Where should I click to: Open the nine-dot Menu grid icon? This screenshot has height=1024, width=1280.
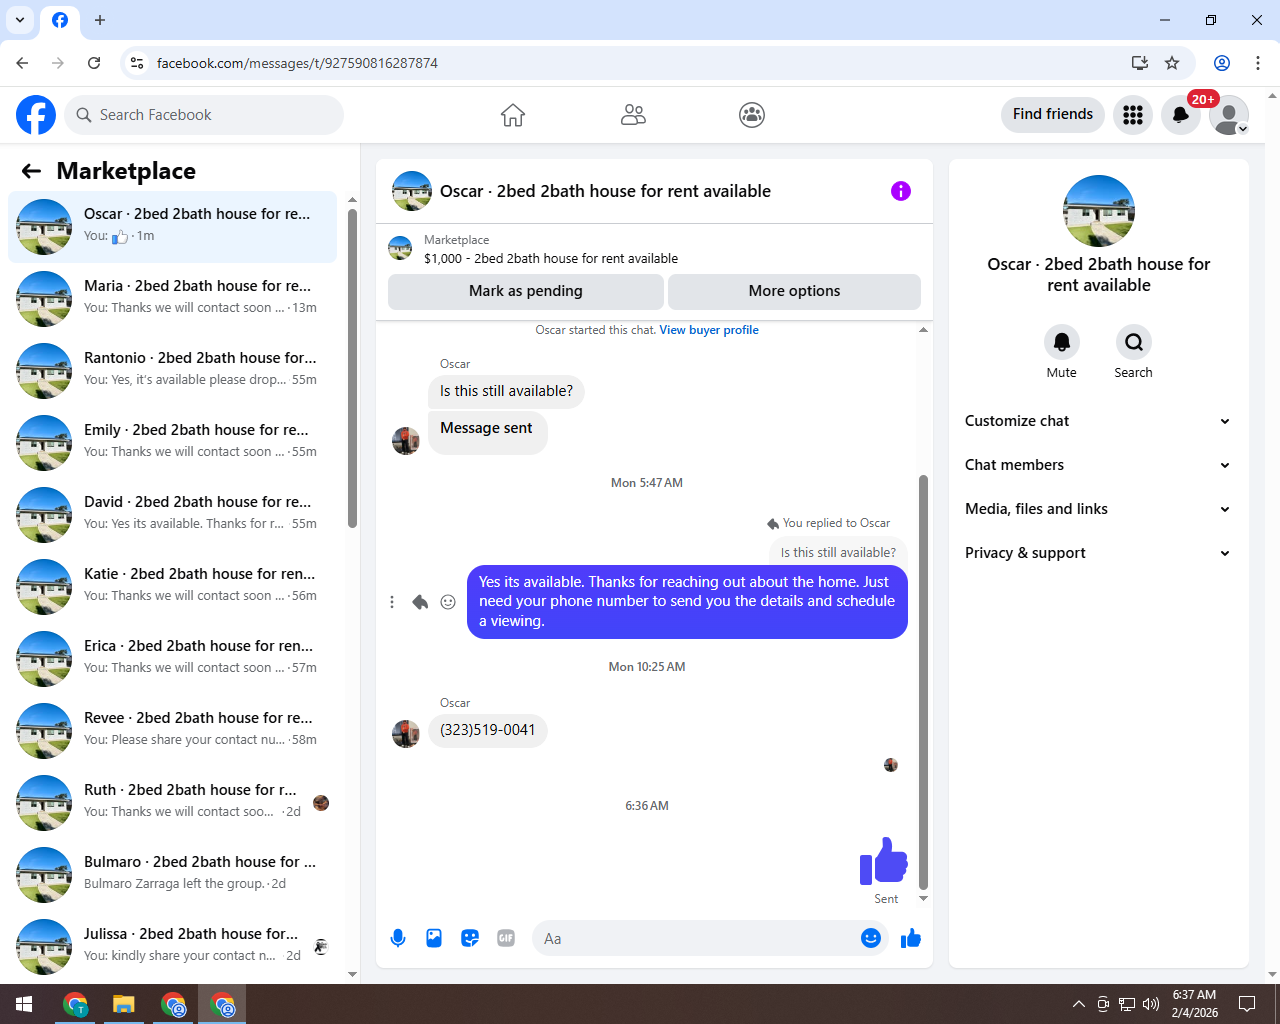(1133, 115)
